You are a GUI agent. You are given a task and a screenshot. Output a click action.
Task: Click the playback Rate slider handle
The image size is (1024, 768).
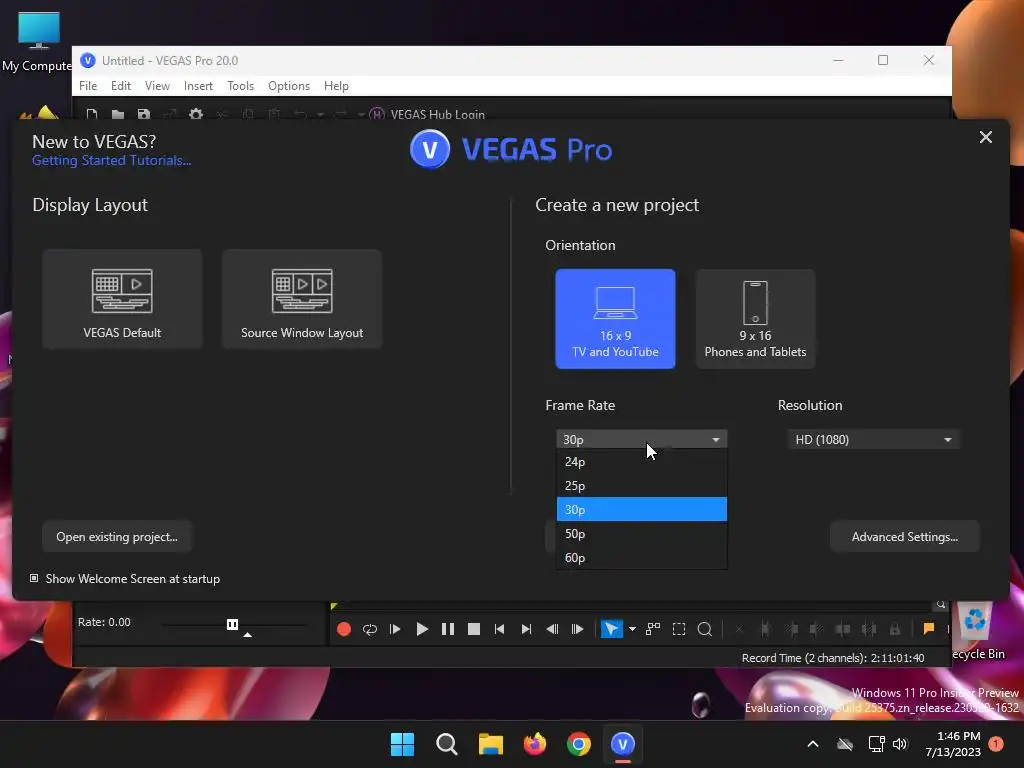[x=232, y=624]
